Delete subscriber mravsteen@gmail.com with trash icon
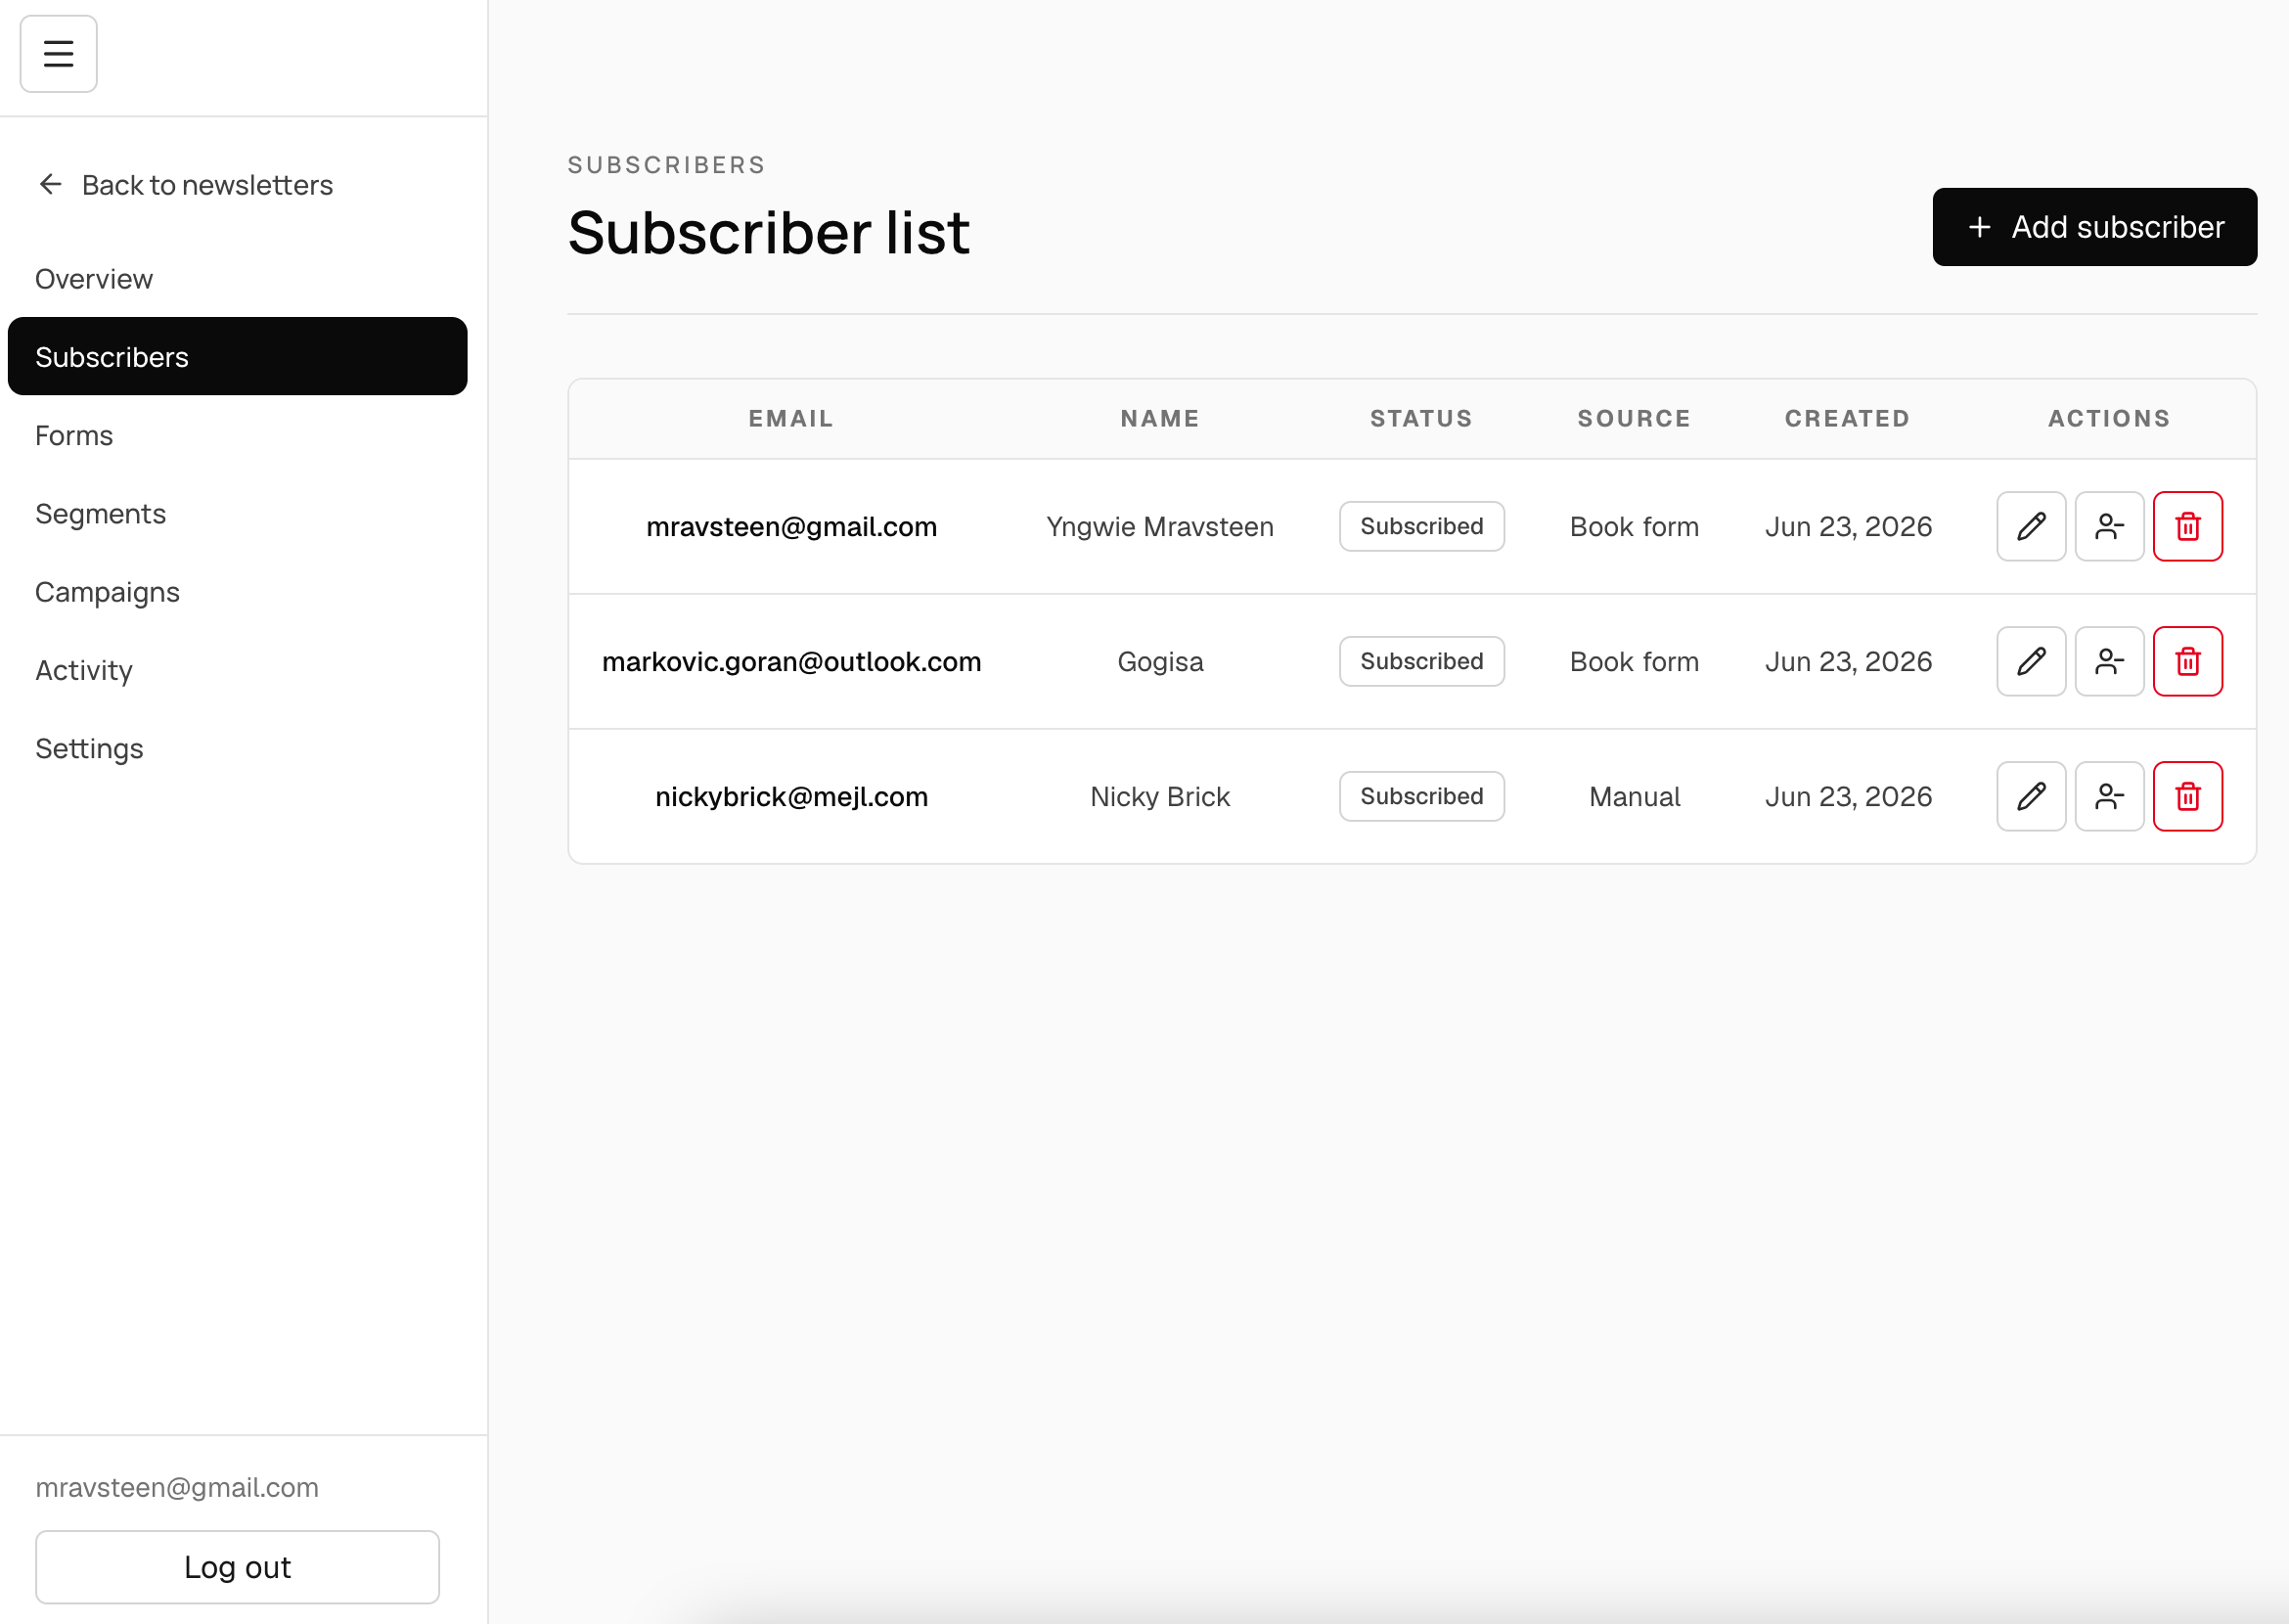Screen dimensions: 2289x1624 click(2187, 526)
